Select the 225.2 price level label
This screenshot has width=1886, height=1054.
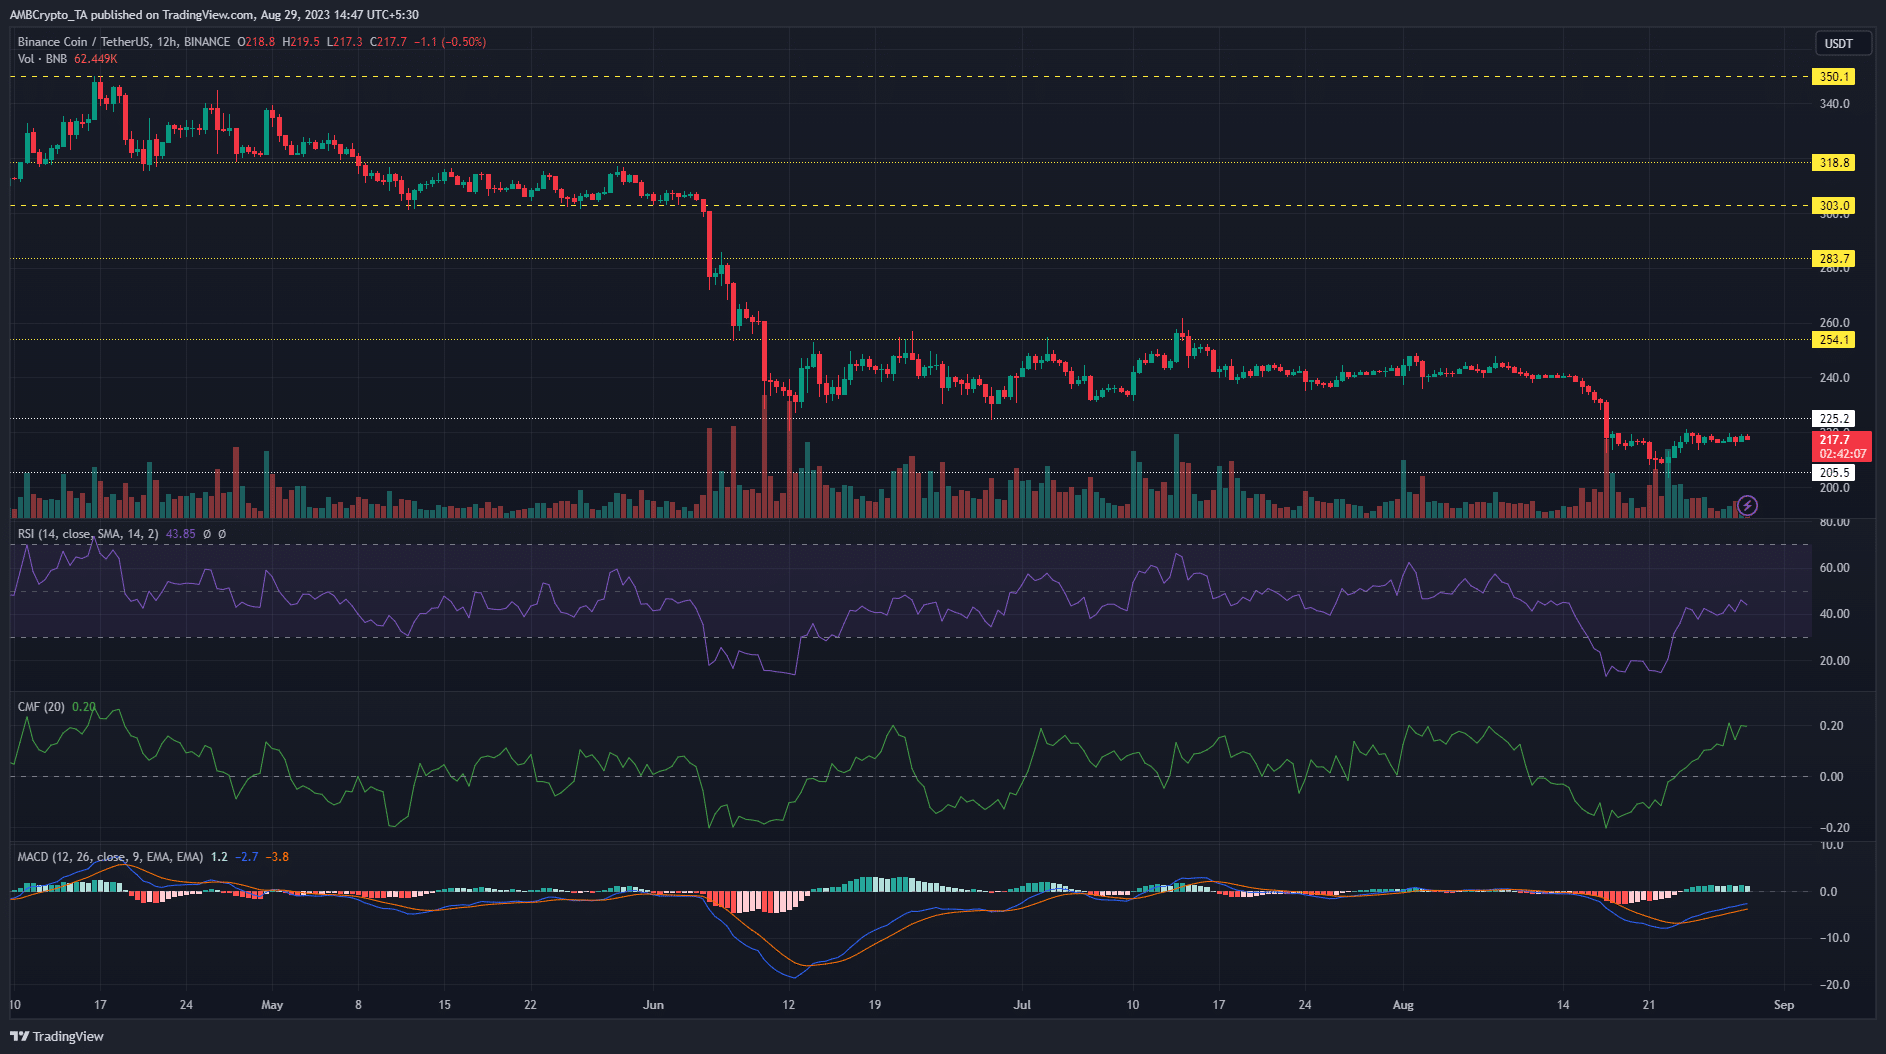click(1833, 418)
